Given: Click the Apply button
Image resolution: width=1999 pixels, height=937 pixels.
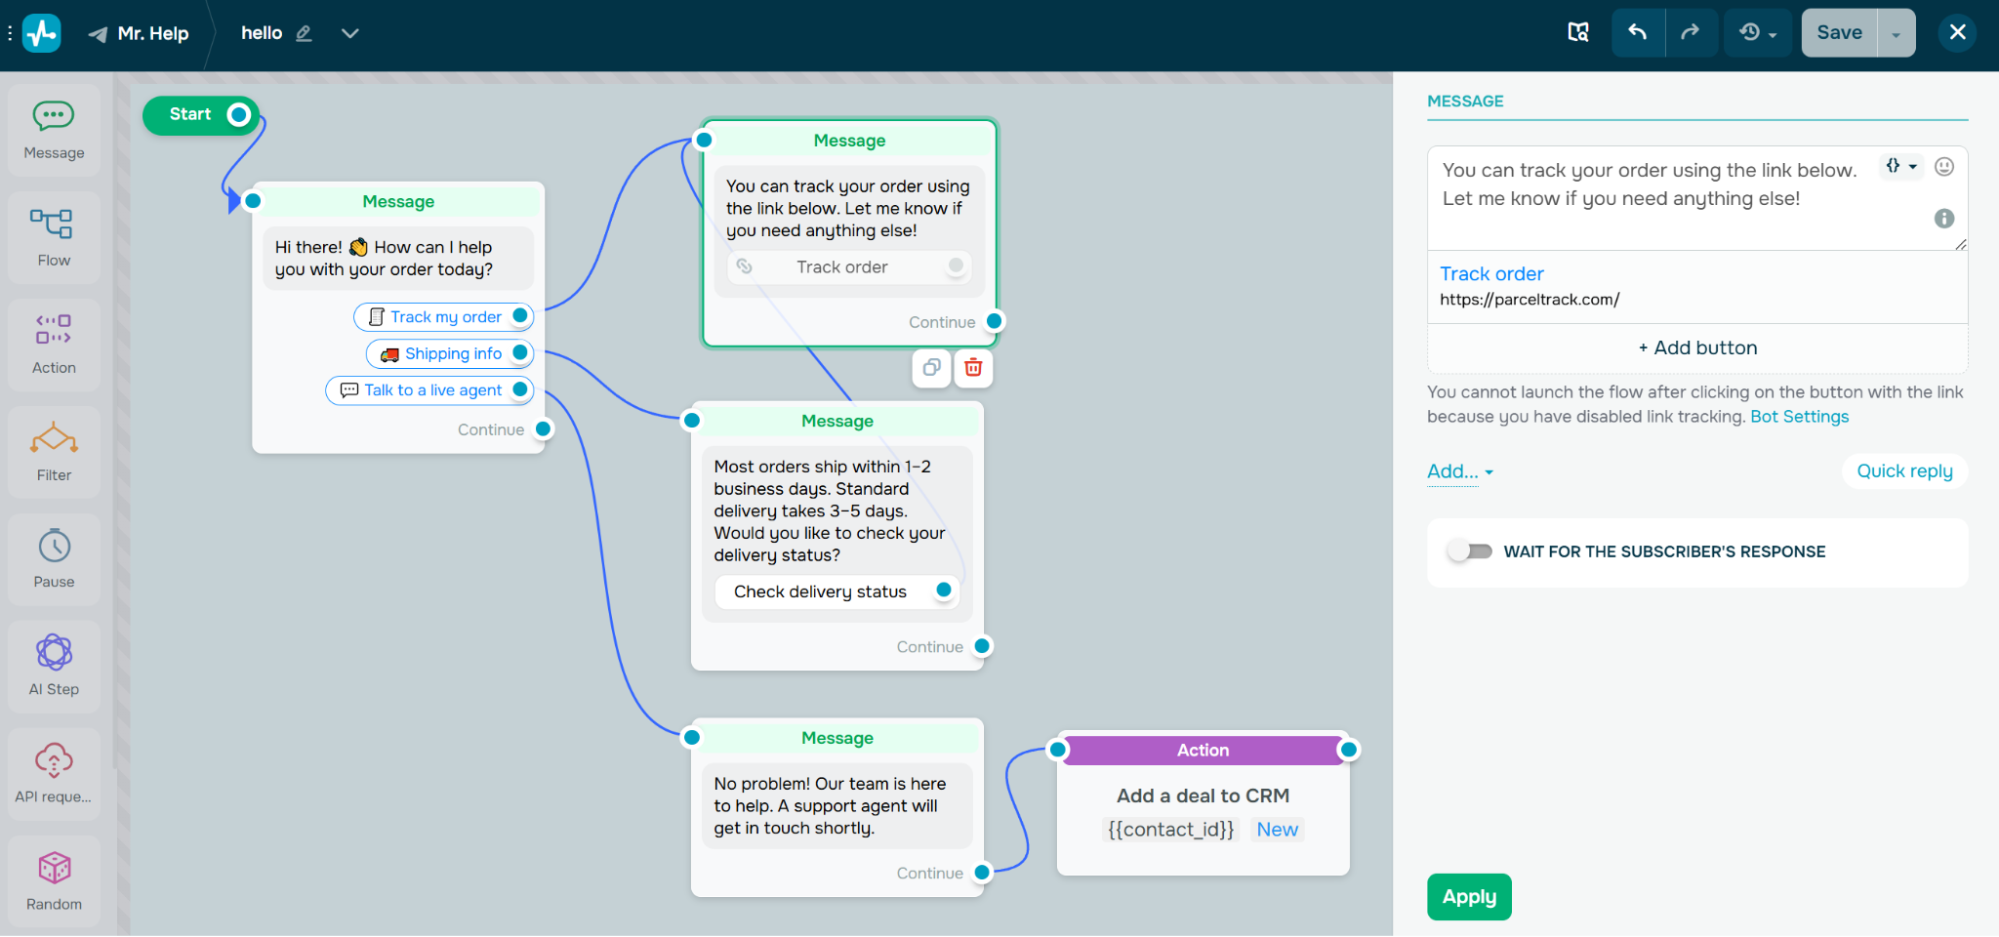Looking at the screenshot, I should [x=1468, y=897].
